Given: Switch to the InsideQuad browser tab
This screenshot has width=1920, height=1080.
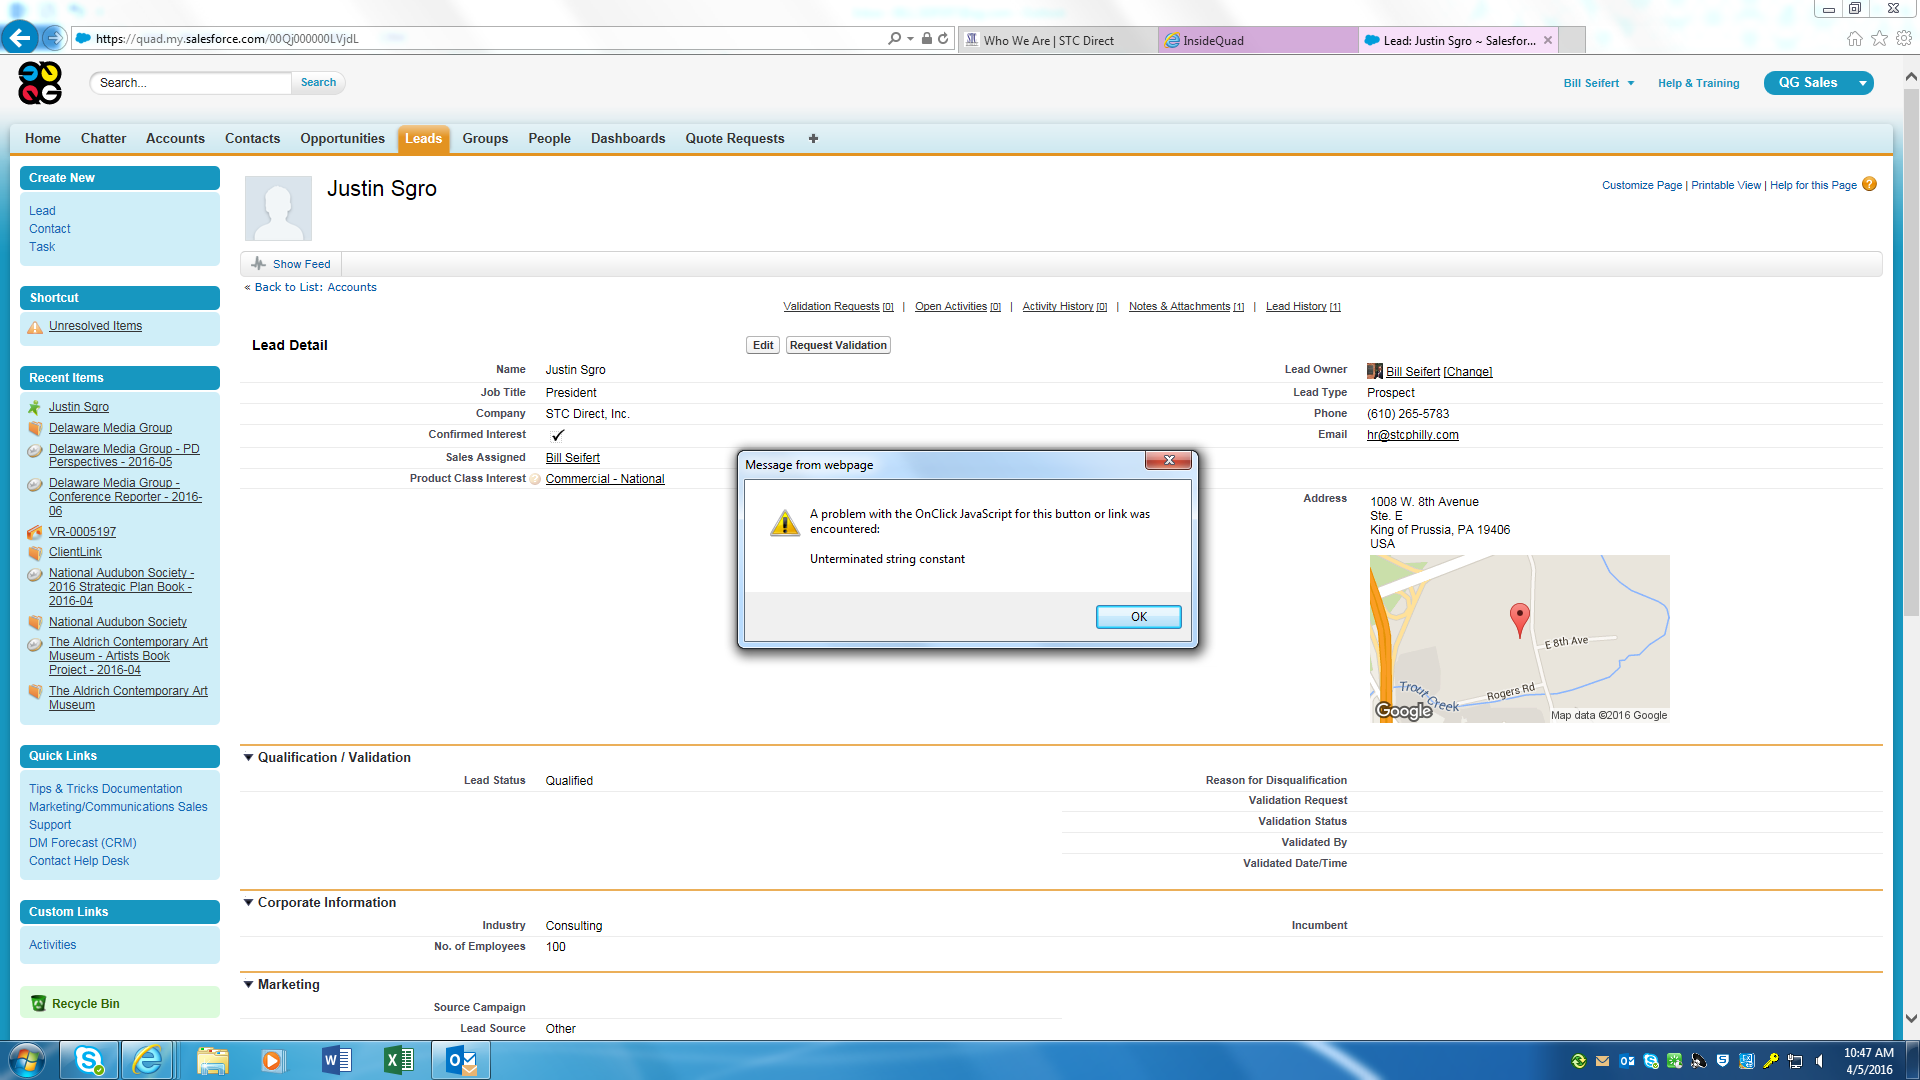Looking at the screenshot, I should [x=1257, y=40].
